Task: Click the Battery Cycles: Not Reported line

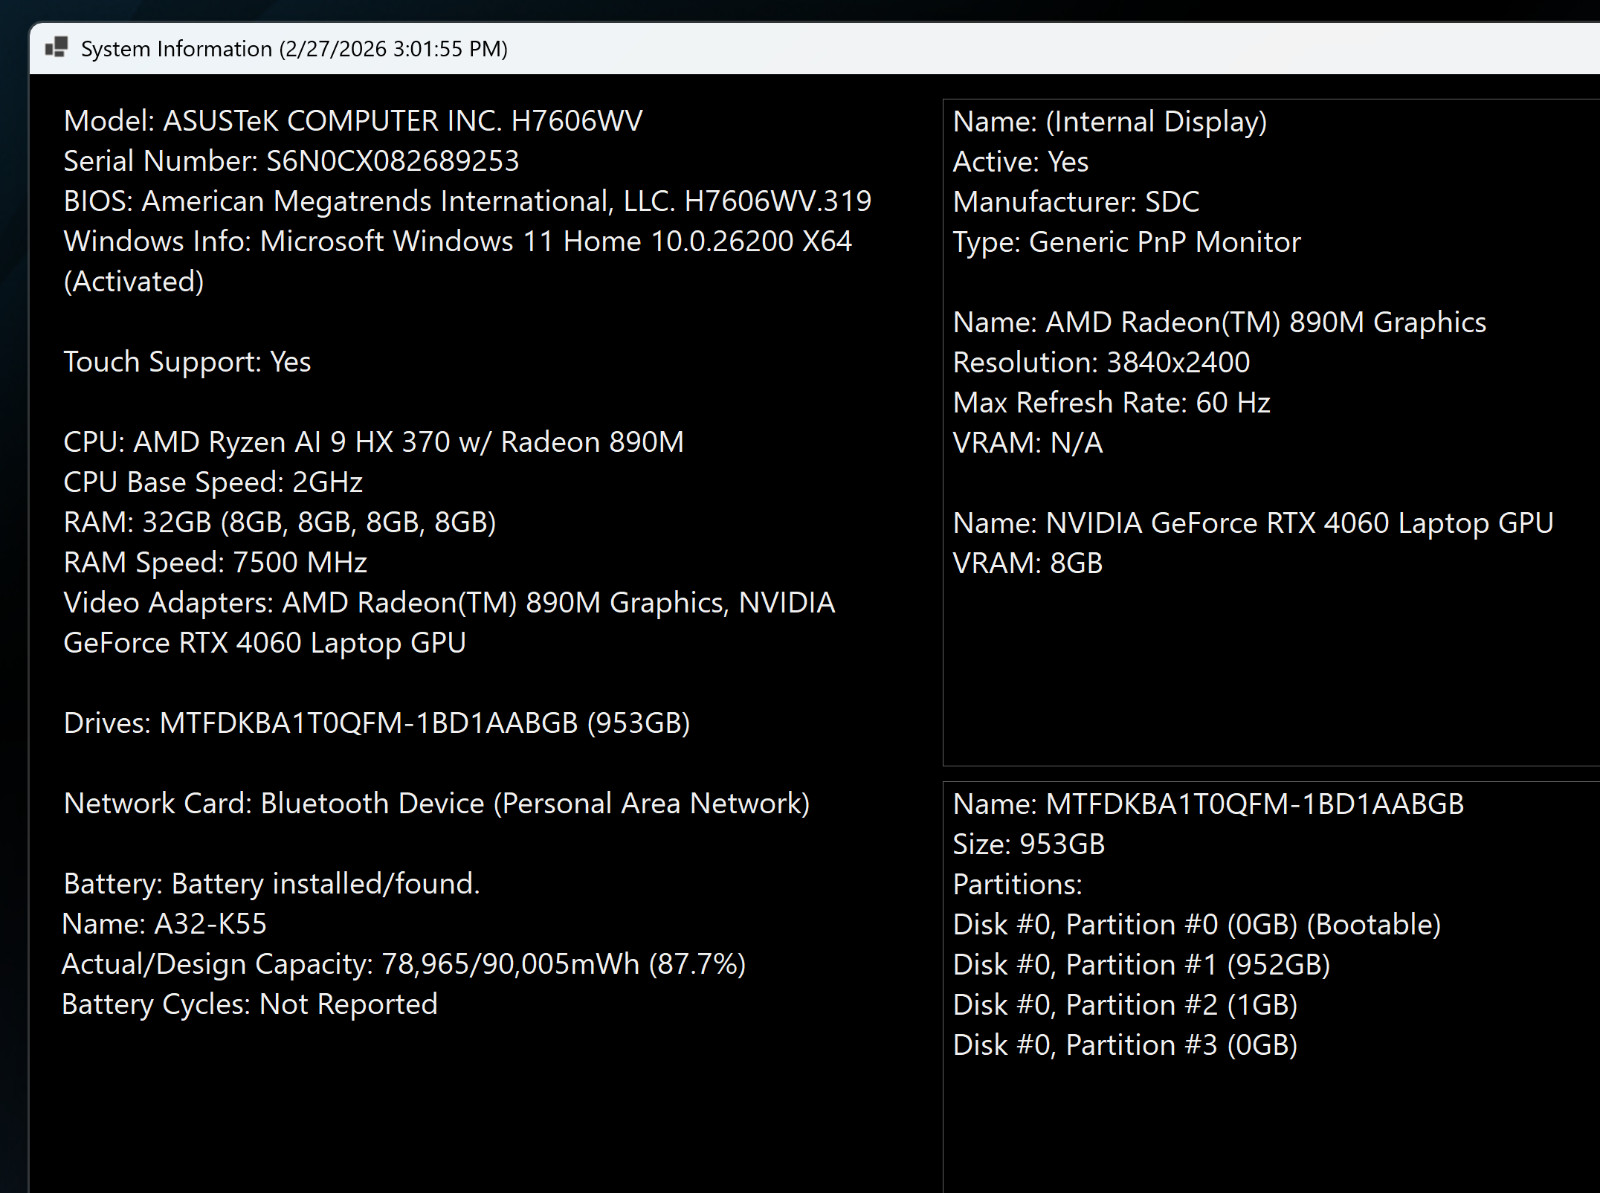Action: [x=250, y=1004]
